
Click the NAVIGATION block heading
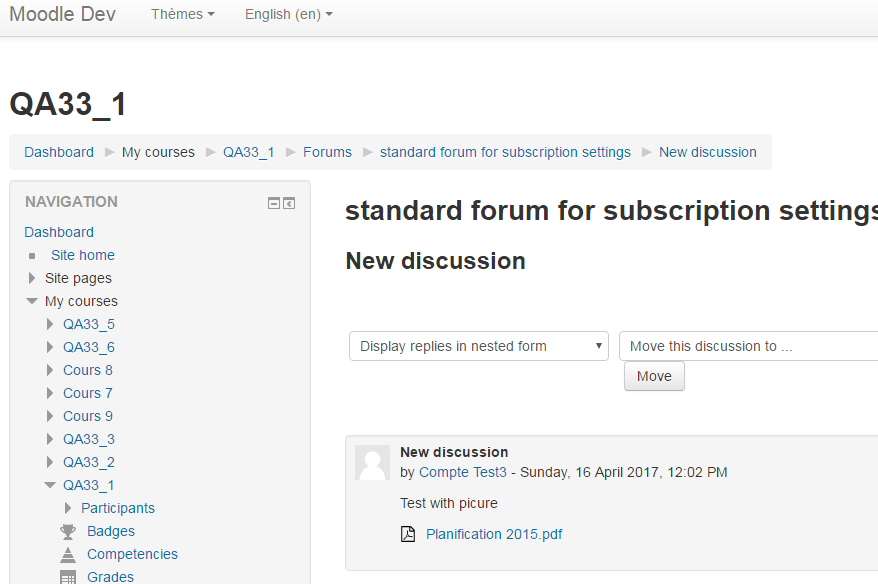(x=71, y=202)
